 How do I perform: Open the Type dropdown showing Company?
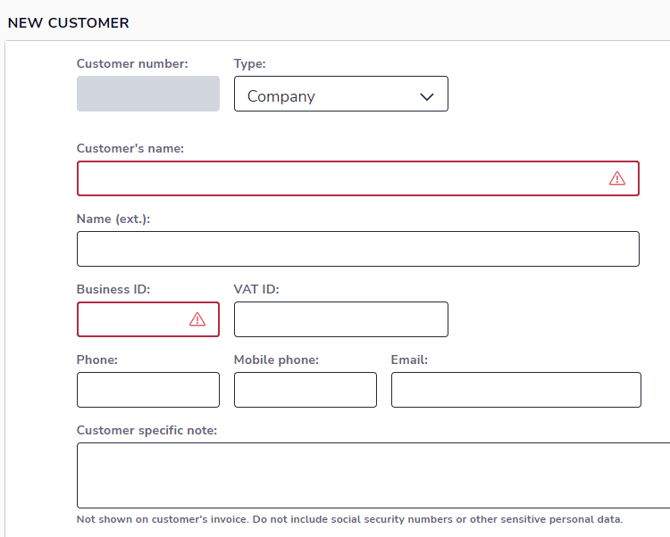click(341, 94)
